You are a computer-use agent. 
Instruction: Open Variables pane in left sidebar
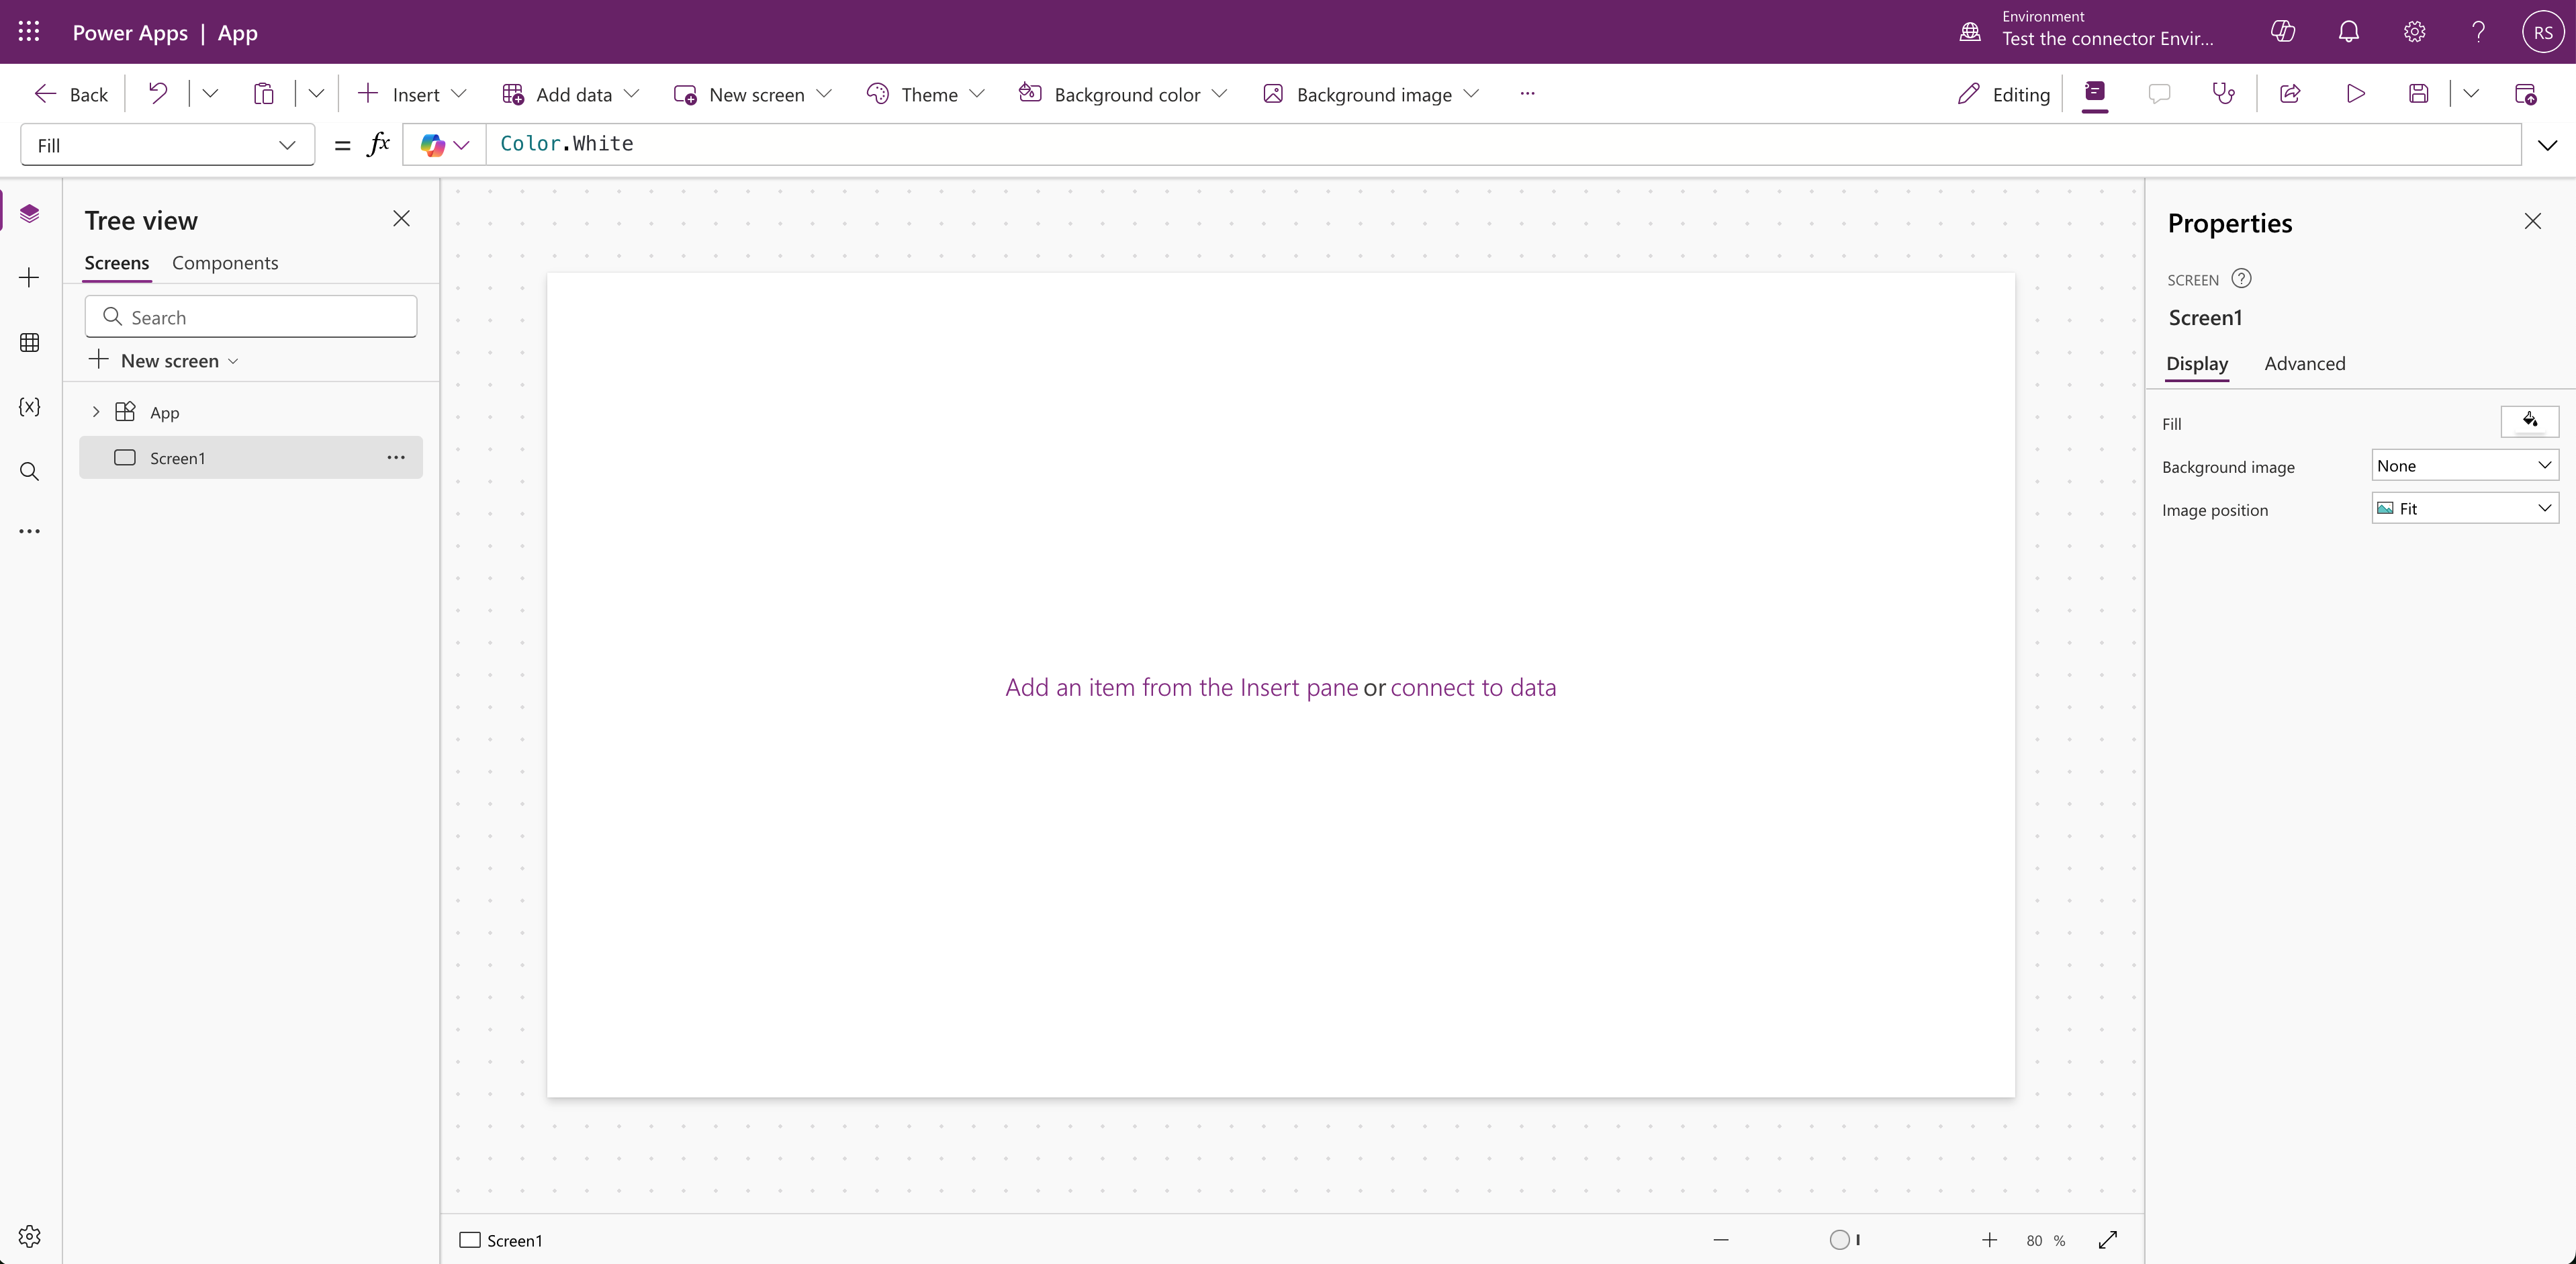click(30, 407)
